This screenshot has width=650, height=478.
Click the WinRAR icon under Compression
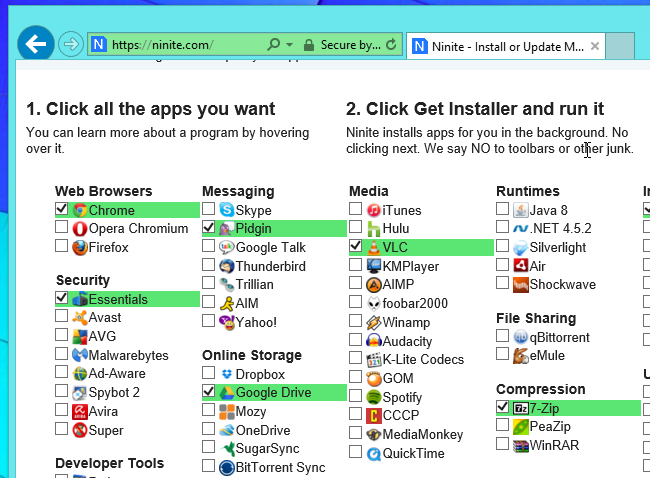tap(521, 446)
